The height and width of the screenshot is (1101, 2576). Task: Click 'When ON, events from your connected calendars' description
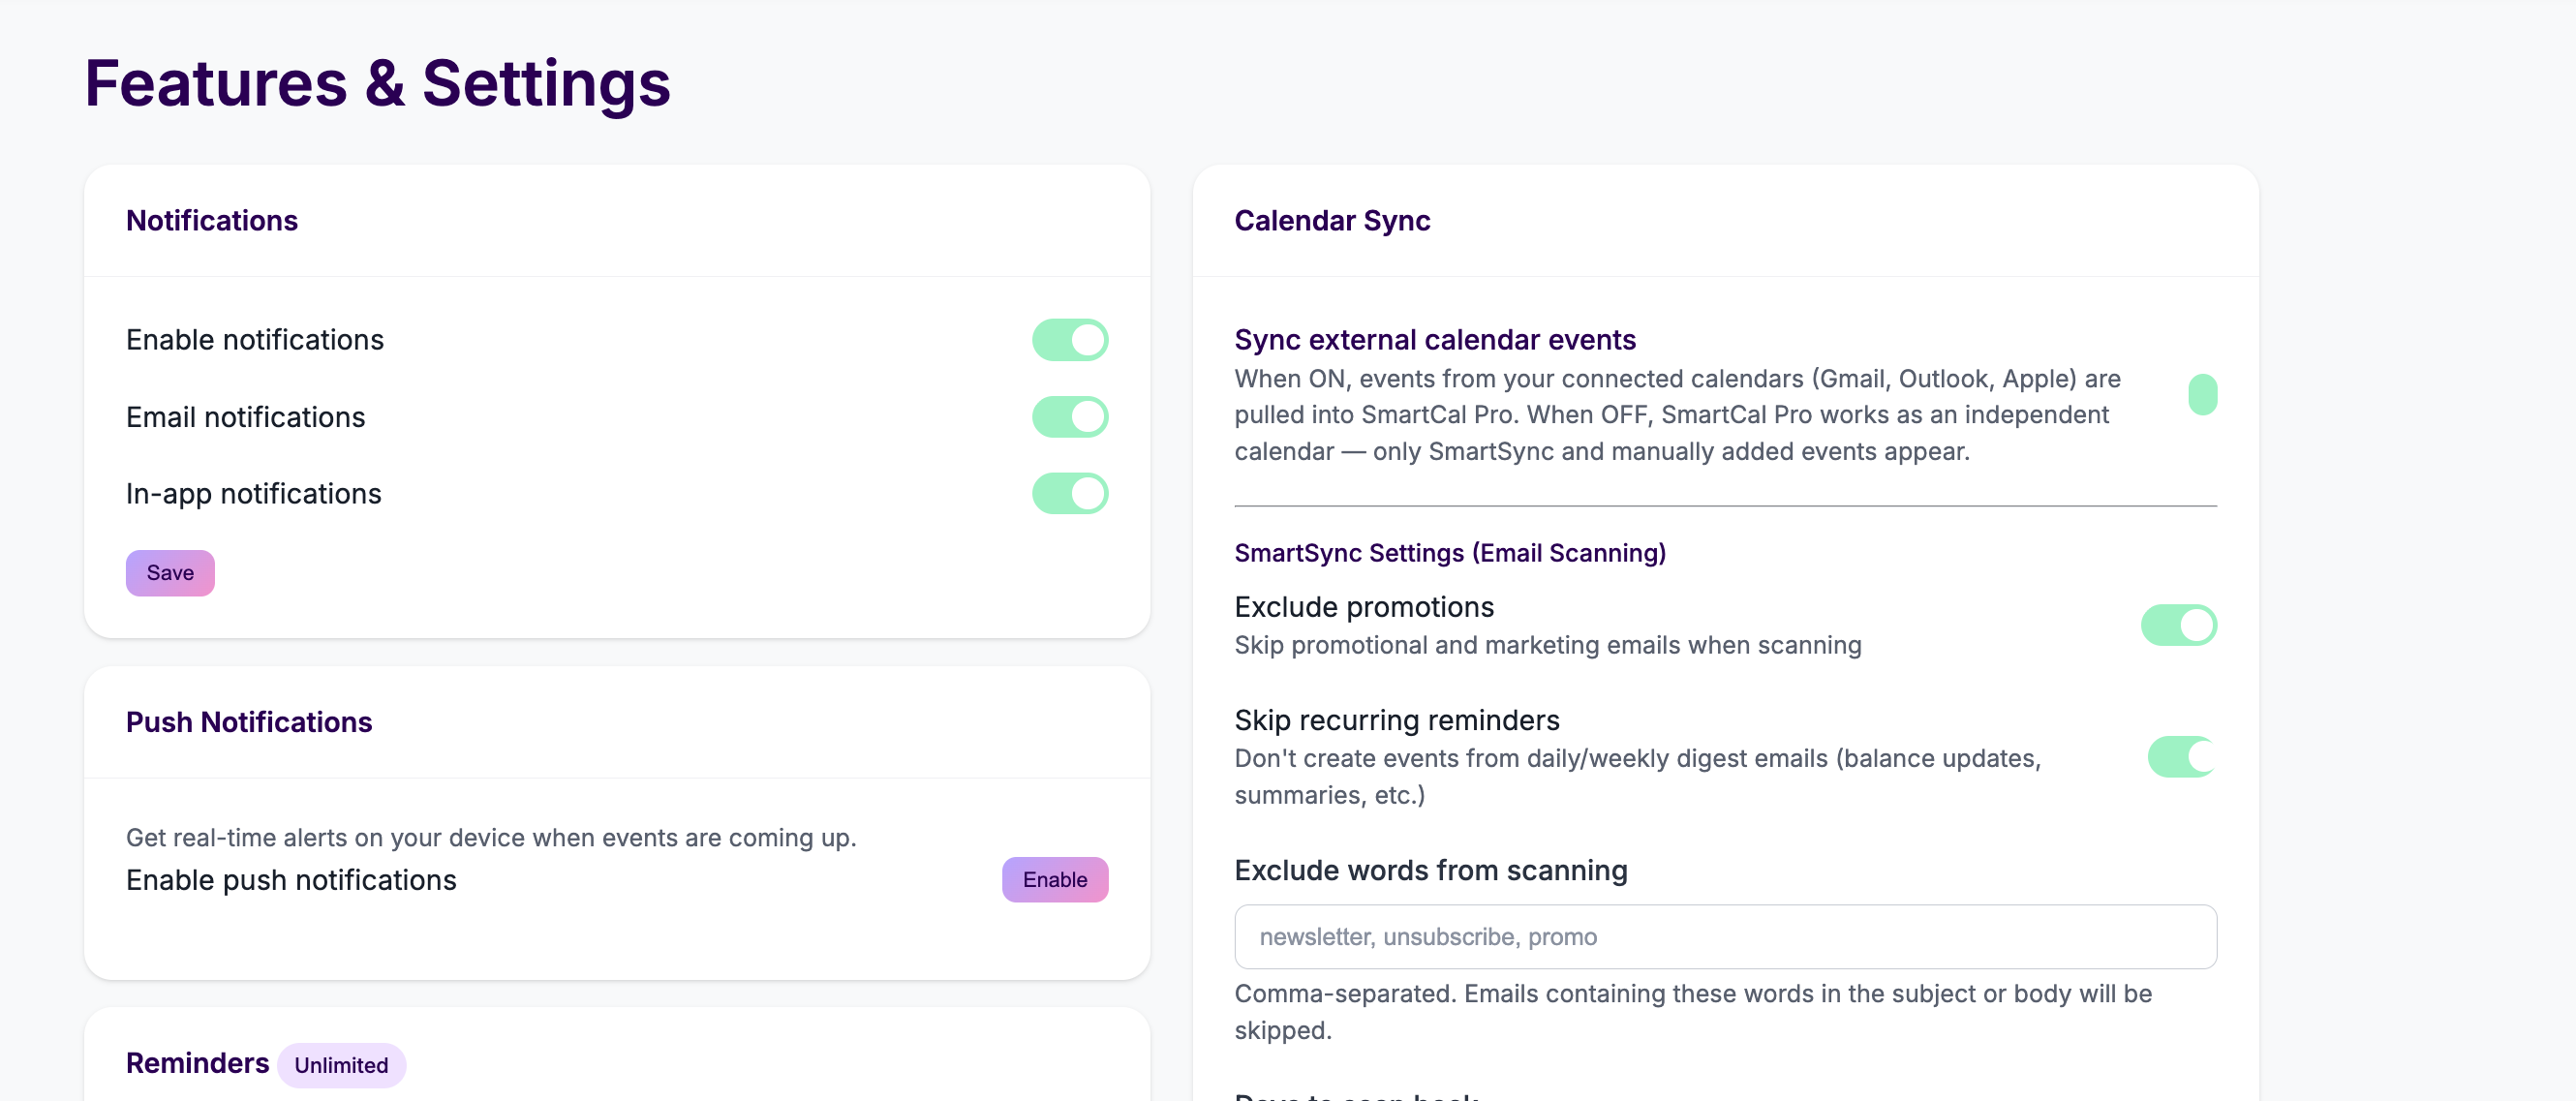(1677, 415)
